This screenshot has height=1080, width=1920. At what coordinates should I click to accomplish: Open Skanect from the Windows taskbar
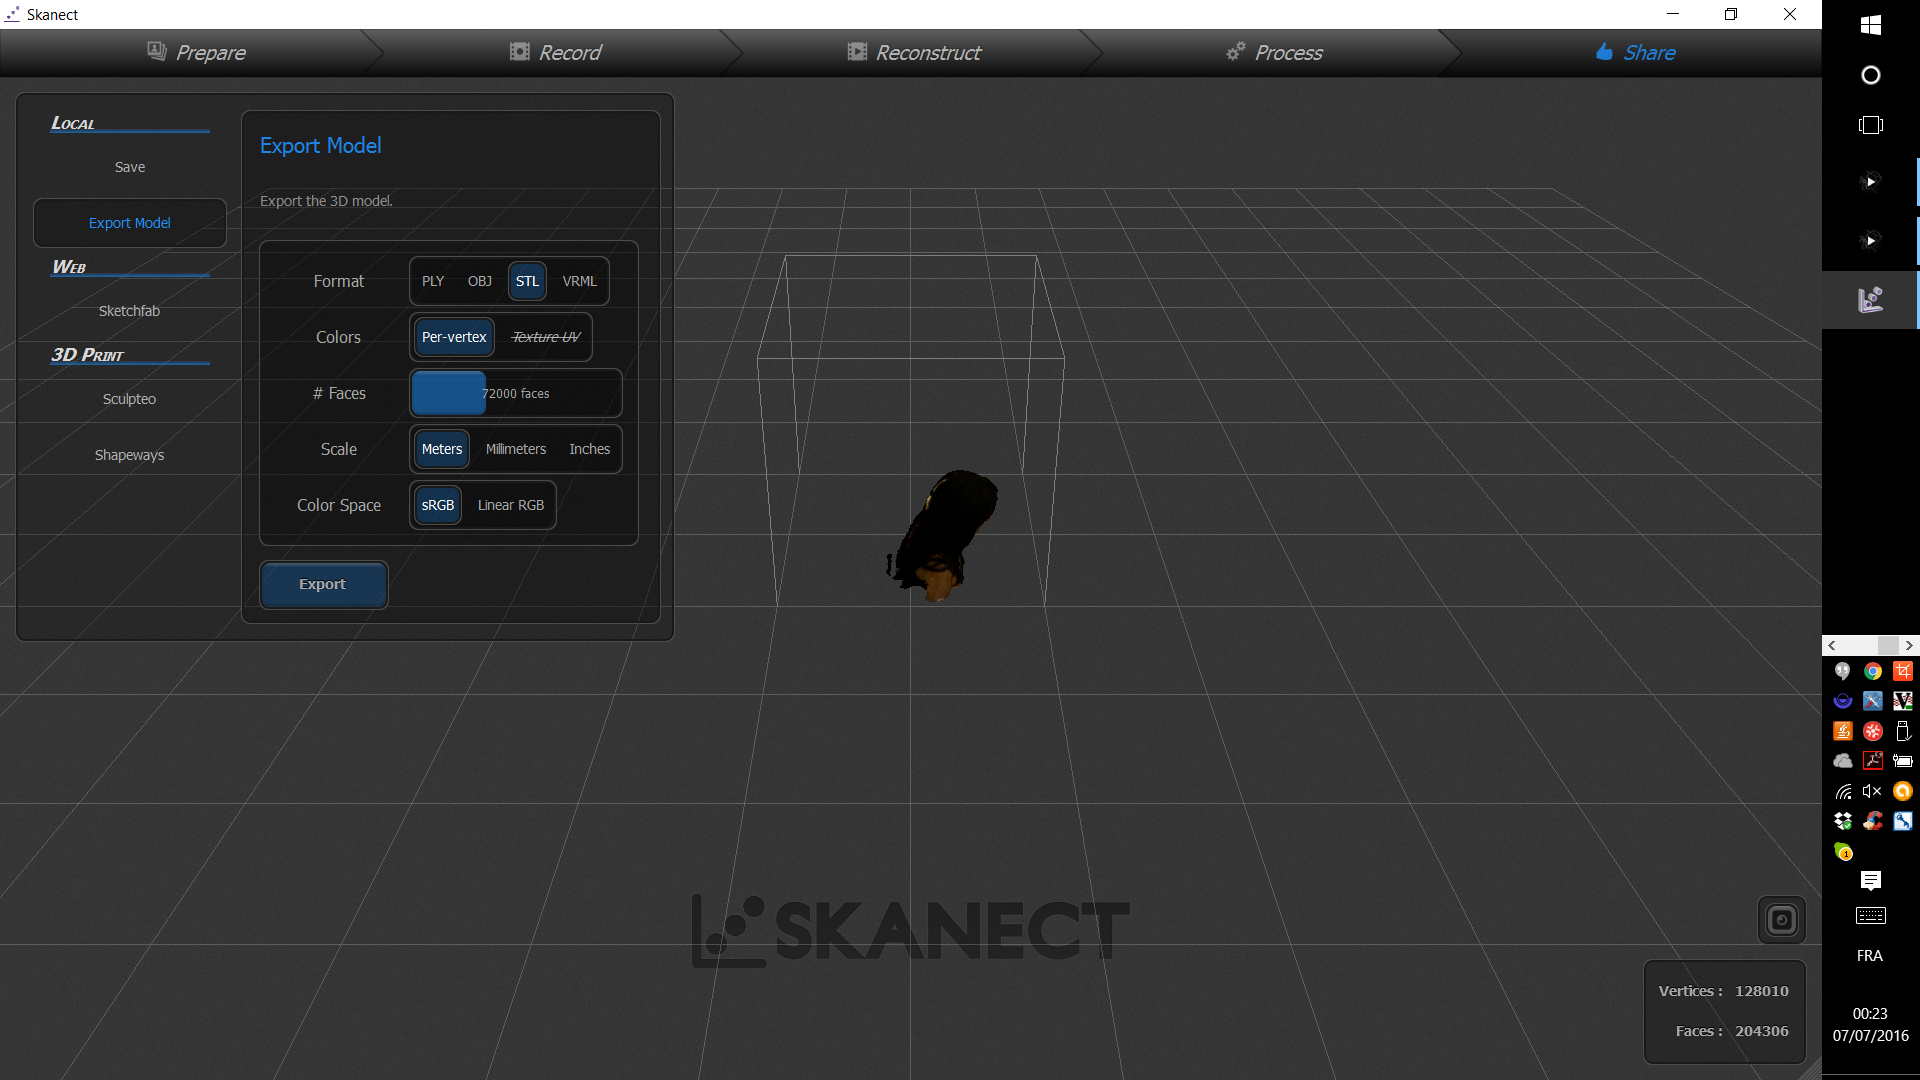[1870, 299]
